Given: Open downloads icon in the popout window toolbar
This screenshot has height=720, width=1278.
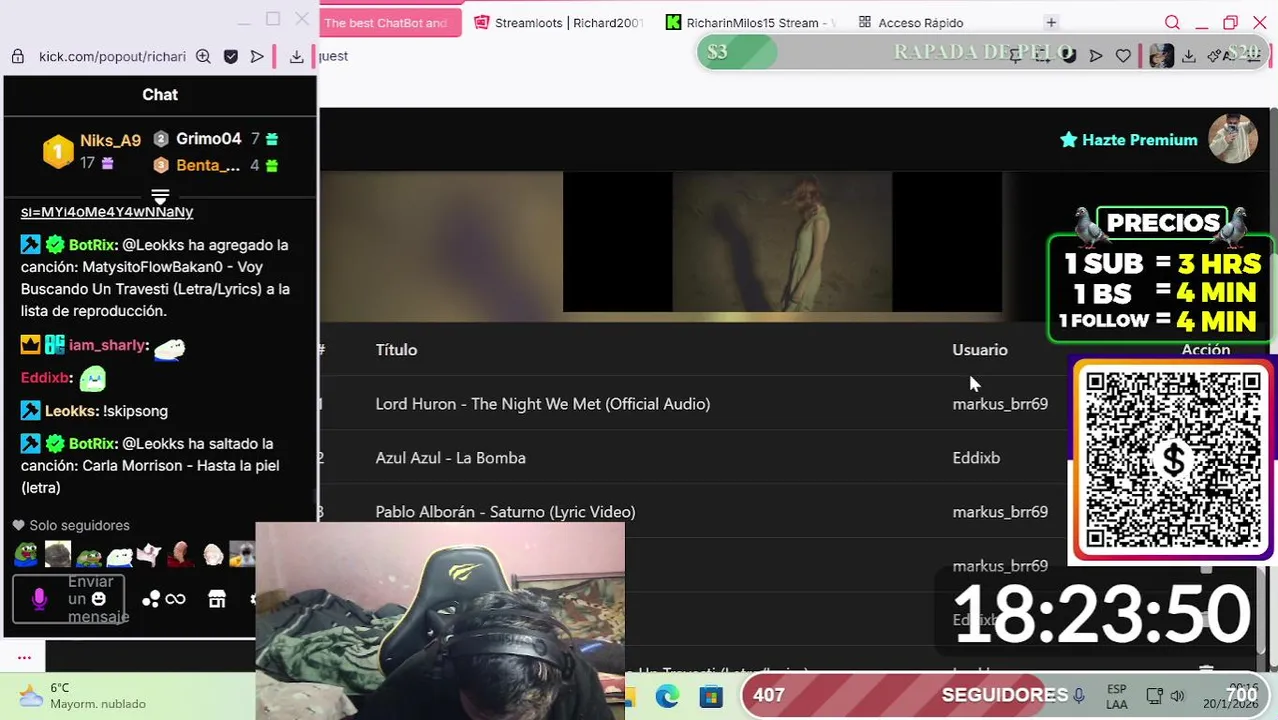Looking at the screenshot, I should [296, 57].
